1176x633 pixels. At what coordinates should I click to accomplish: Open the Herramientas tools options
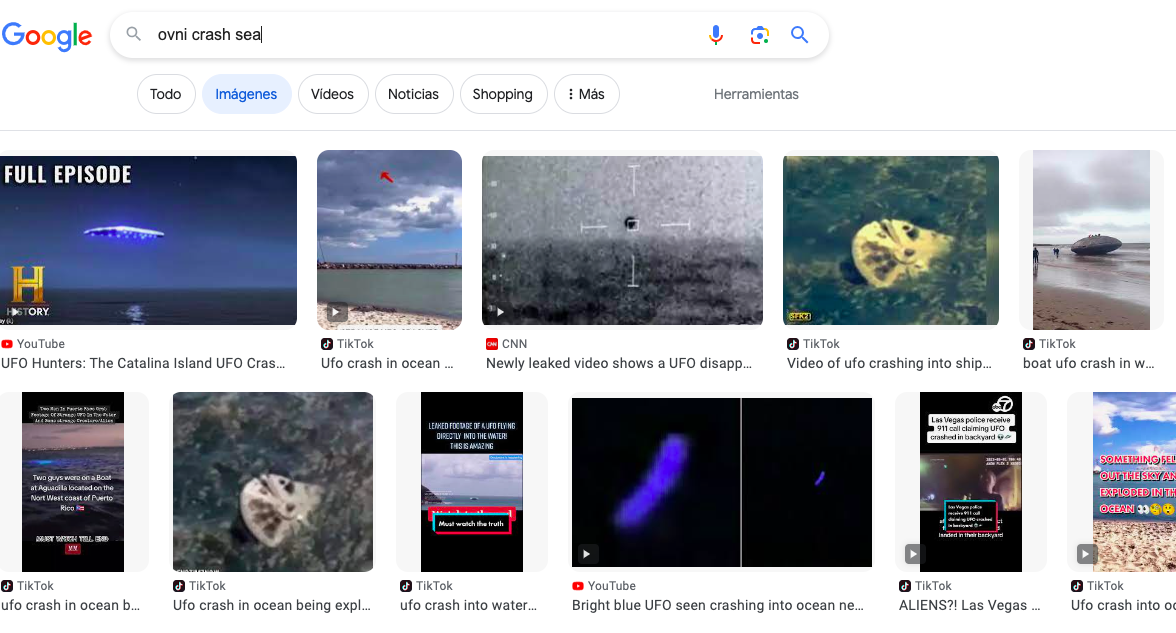pyautogui.click(x=756, y=94)
